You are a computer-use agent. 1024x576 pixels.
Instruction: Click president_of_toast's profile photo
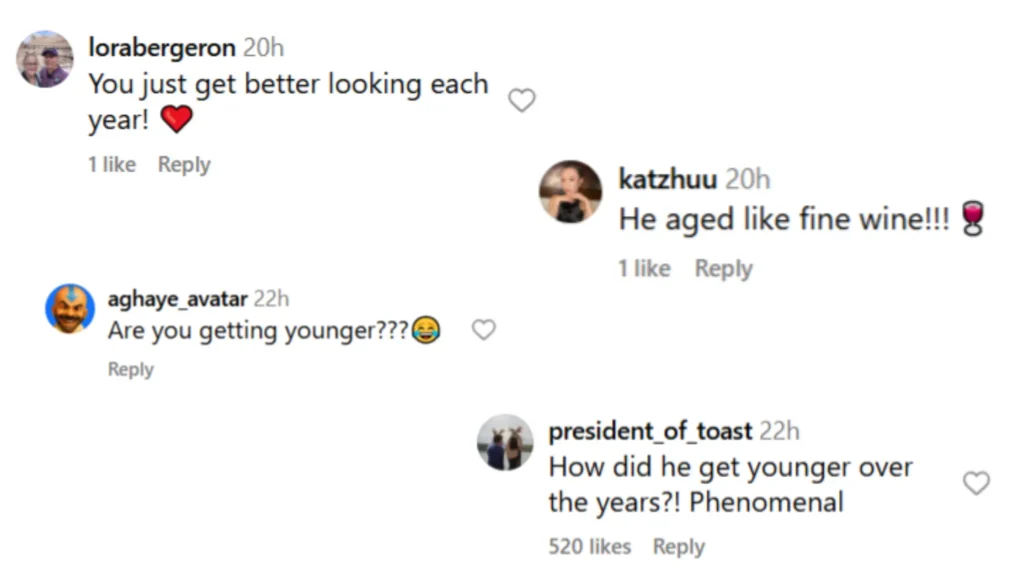505,442
